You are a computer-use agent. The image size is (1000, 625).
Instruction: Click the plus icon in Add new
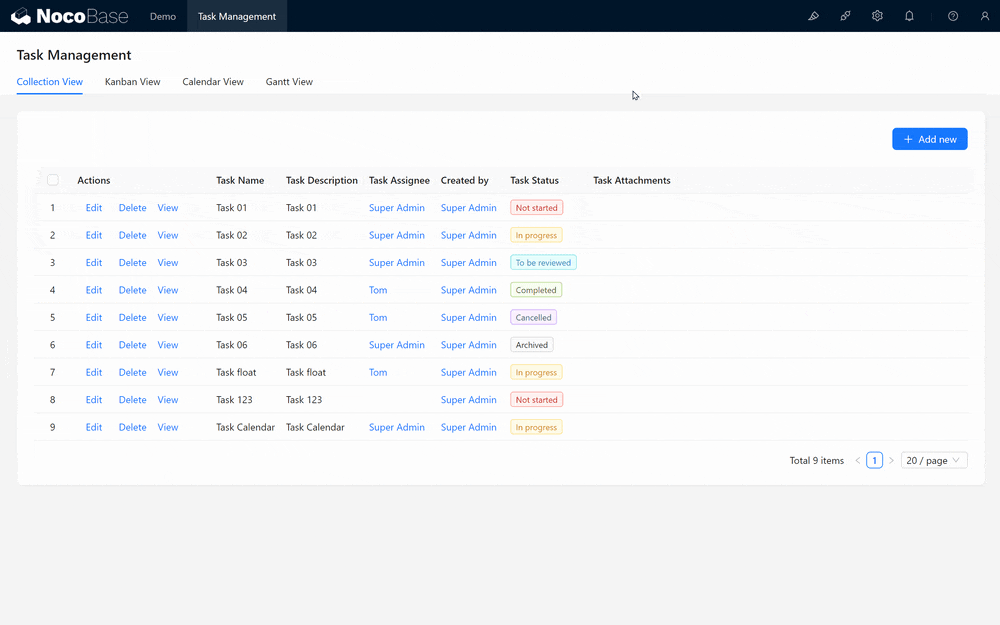pyautogui.click(x=908, y=139)
